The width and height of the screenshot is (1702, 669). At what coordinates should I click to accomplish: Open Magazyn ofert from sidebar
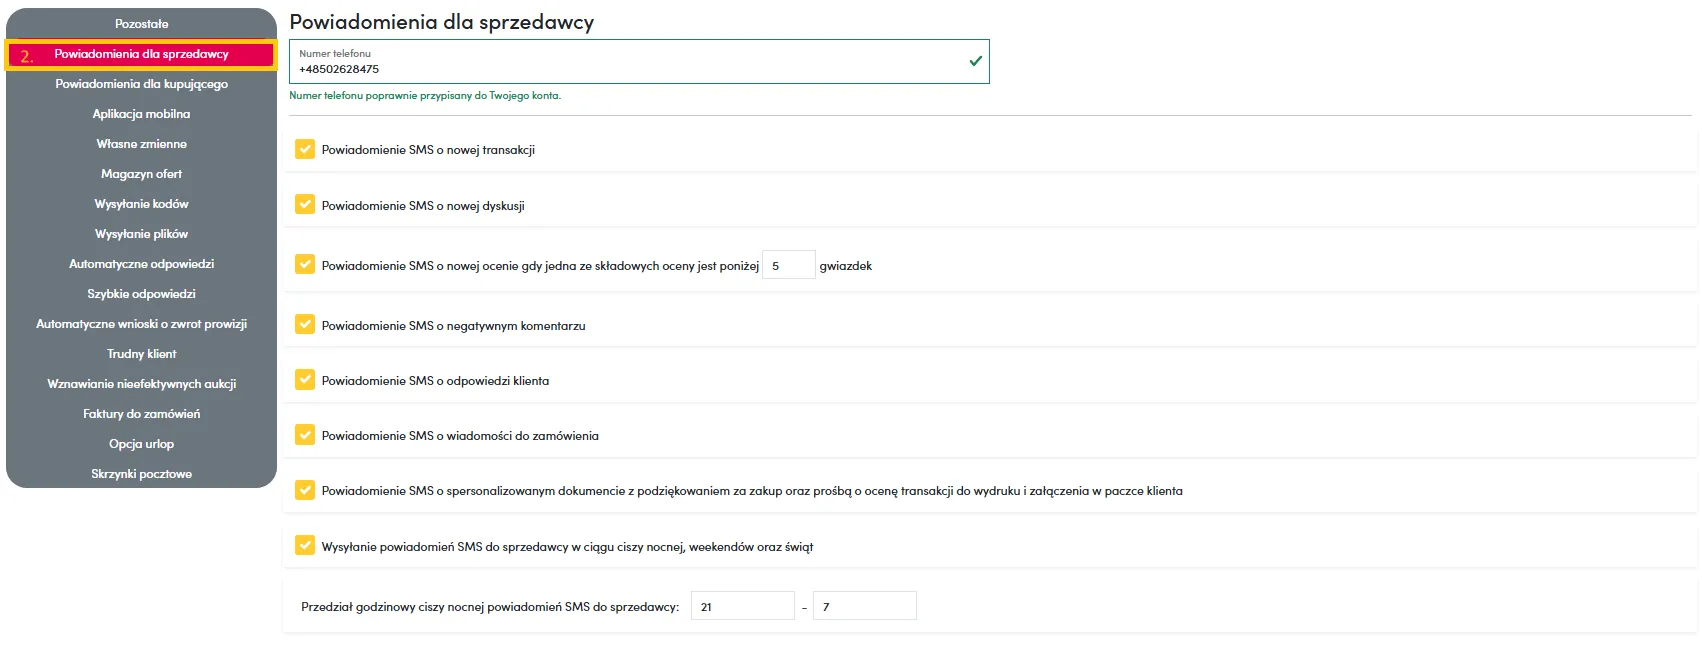[141, 174]
